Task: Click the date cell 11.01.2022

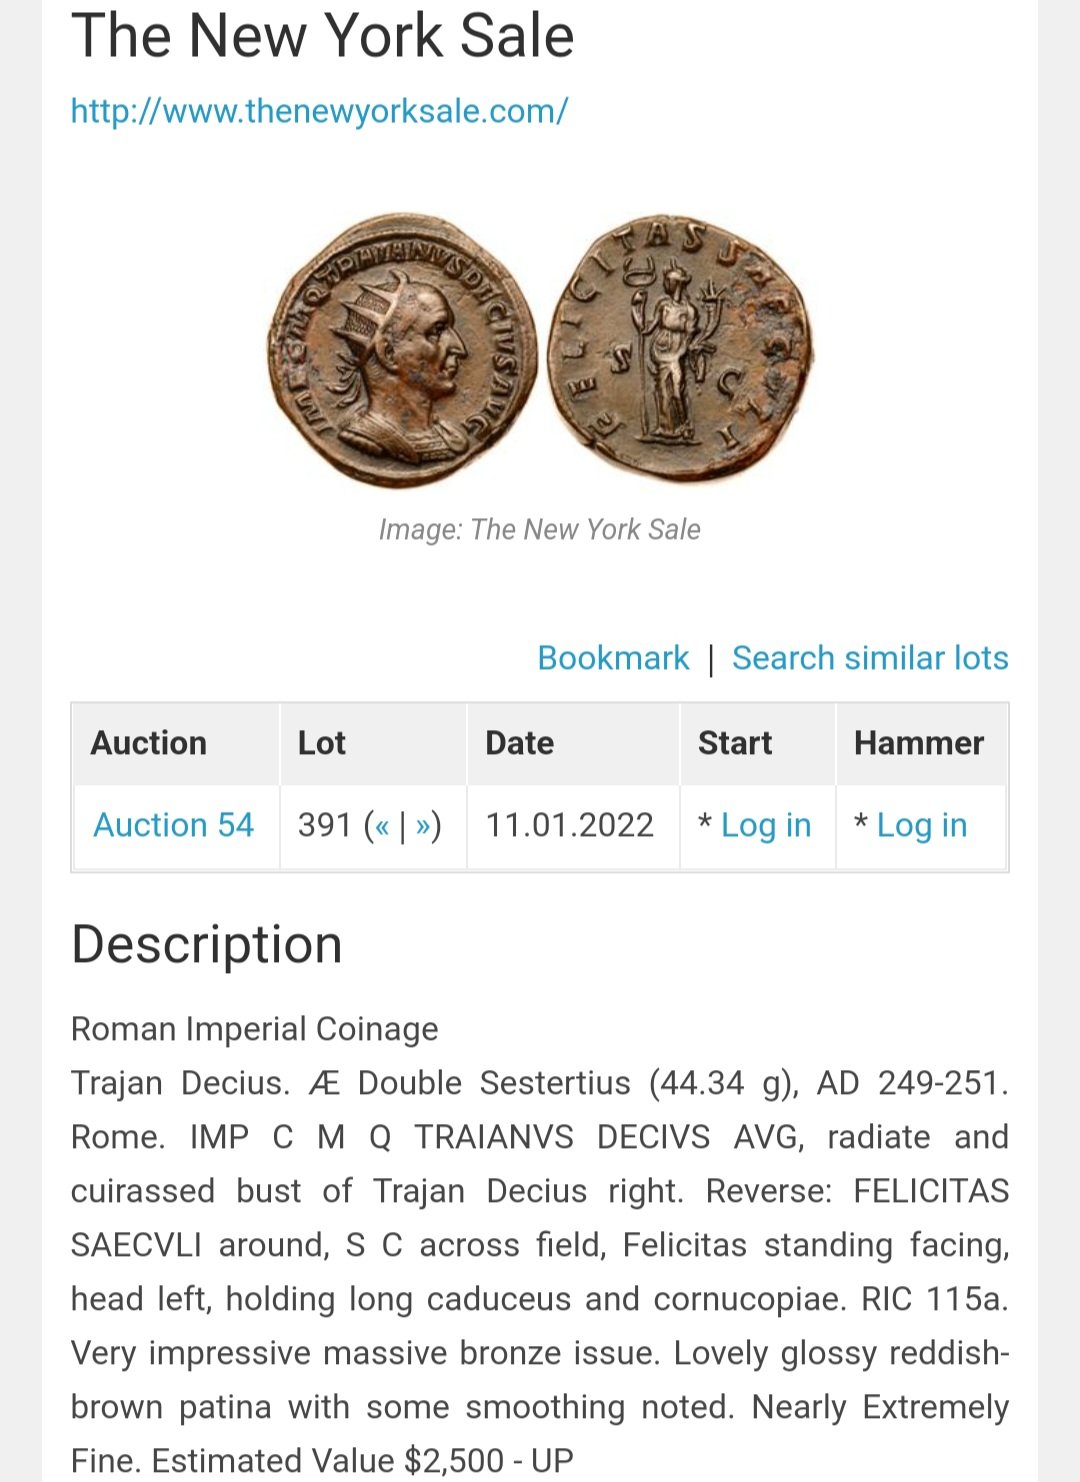Action: point(569,825)
